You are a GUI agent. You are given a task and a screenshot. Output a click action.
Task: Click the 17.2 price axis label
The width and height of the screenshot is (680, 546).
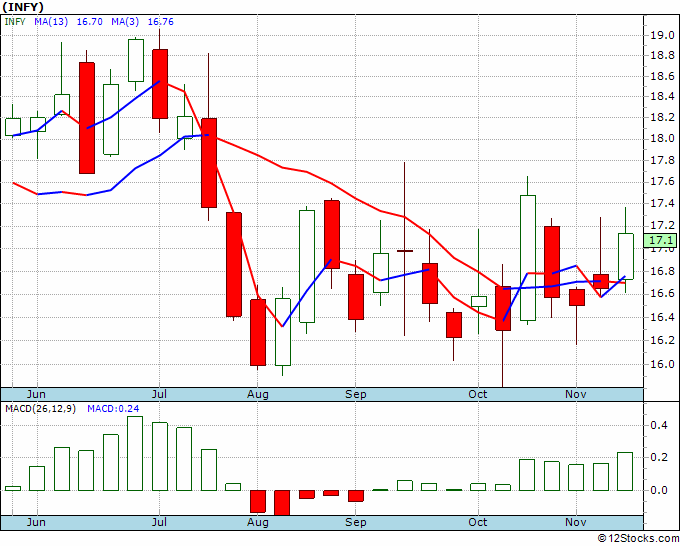coord(662,226)
